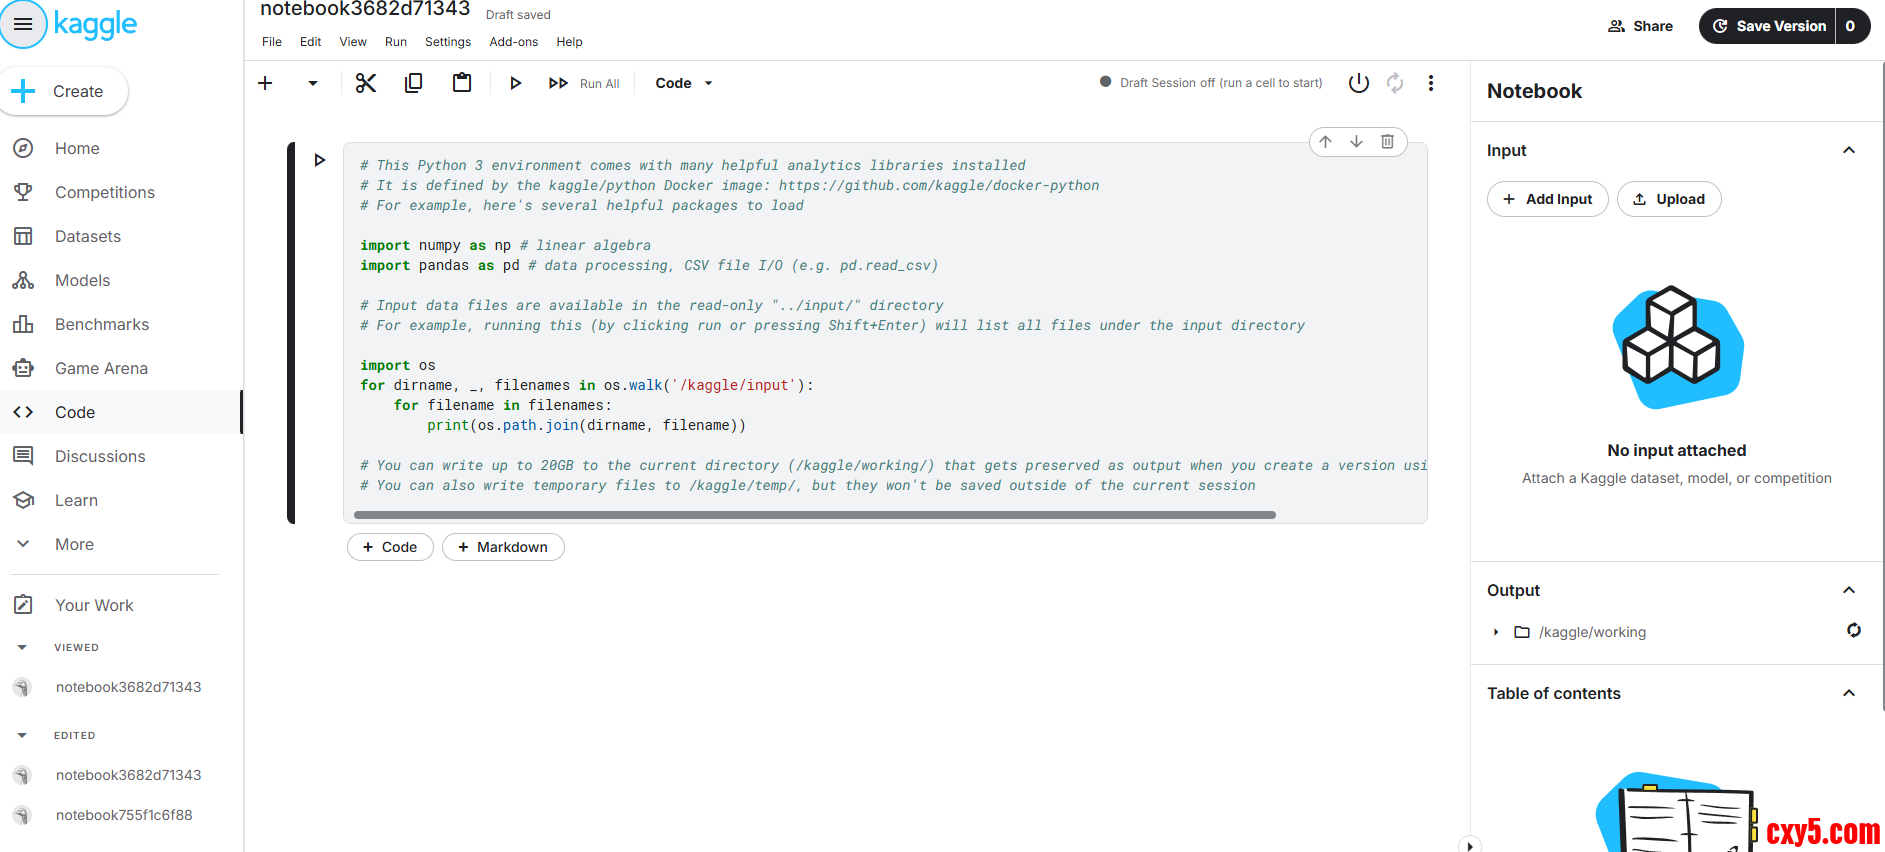Refresh the /kaggle/working output folder
The height and width of the screenshot is (852, 1885).
click(1853, 630)
